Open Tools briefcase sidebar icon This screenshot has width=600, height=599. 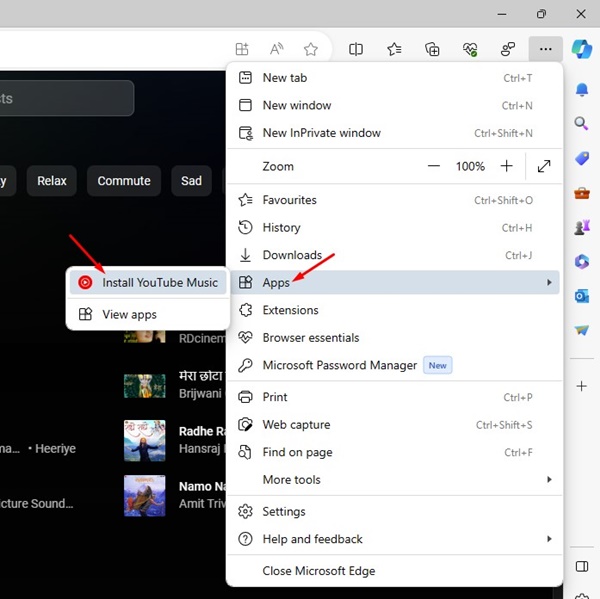pos(582,193)
